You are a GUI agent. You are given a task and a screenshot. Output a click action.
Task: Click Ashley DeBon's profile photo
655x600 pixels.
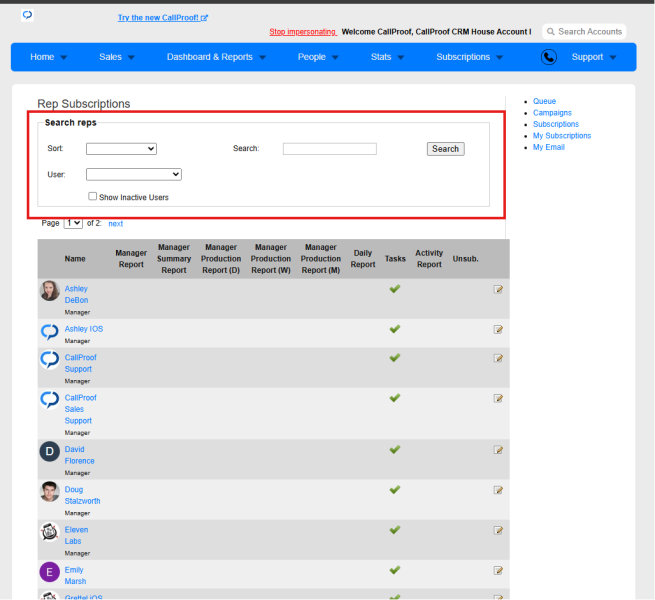point(50,290)
